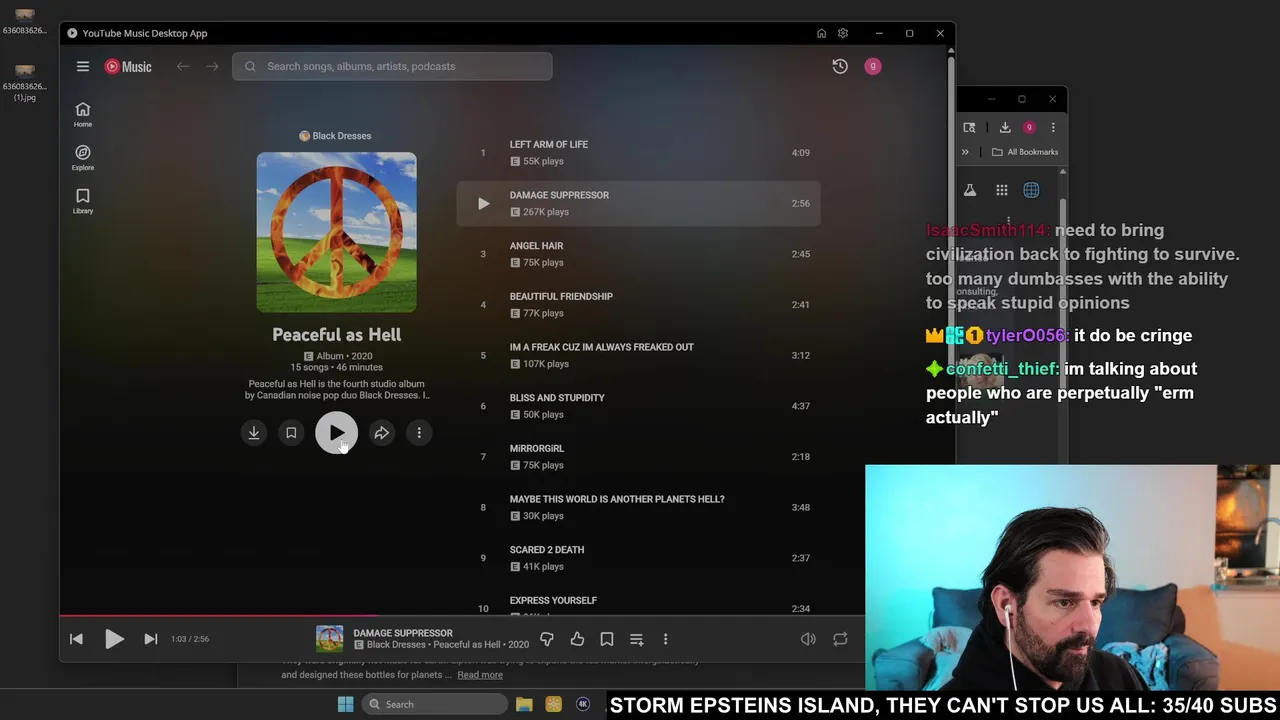Open the orange sun app on taskbar

point(553,704)
